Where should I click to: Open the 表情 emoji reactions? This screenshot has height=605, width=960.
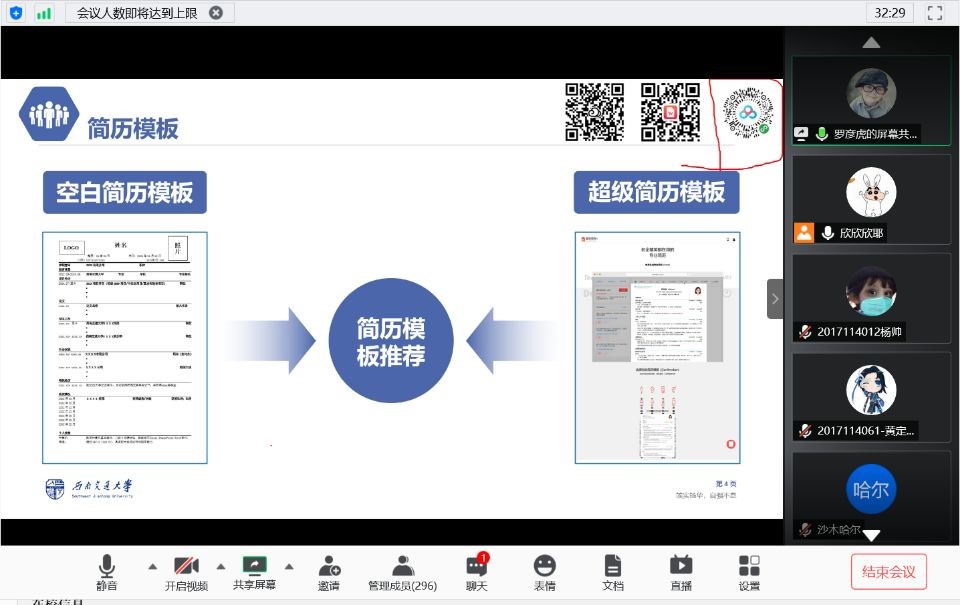pyautogui.click(x=544, y=573)
